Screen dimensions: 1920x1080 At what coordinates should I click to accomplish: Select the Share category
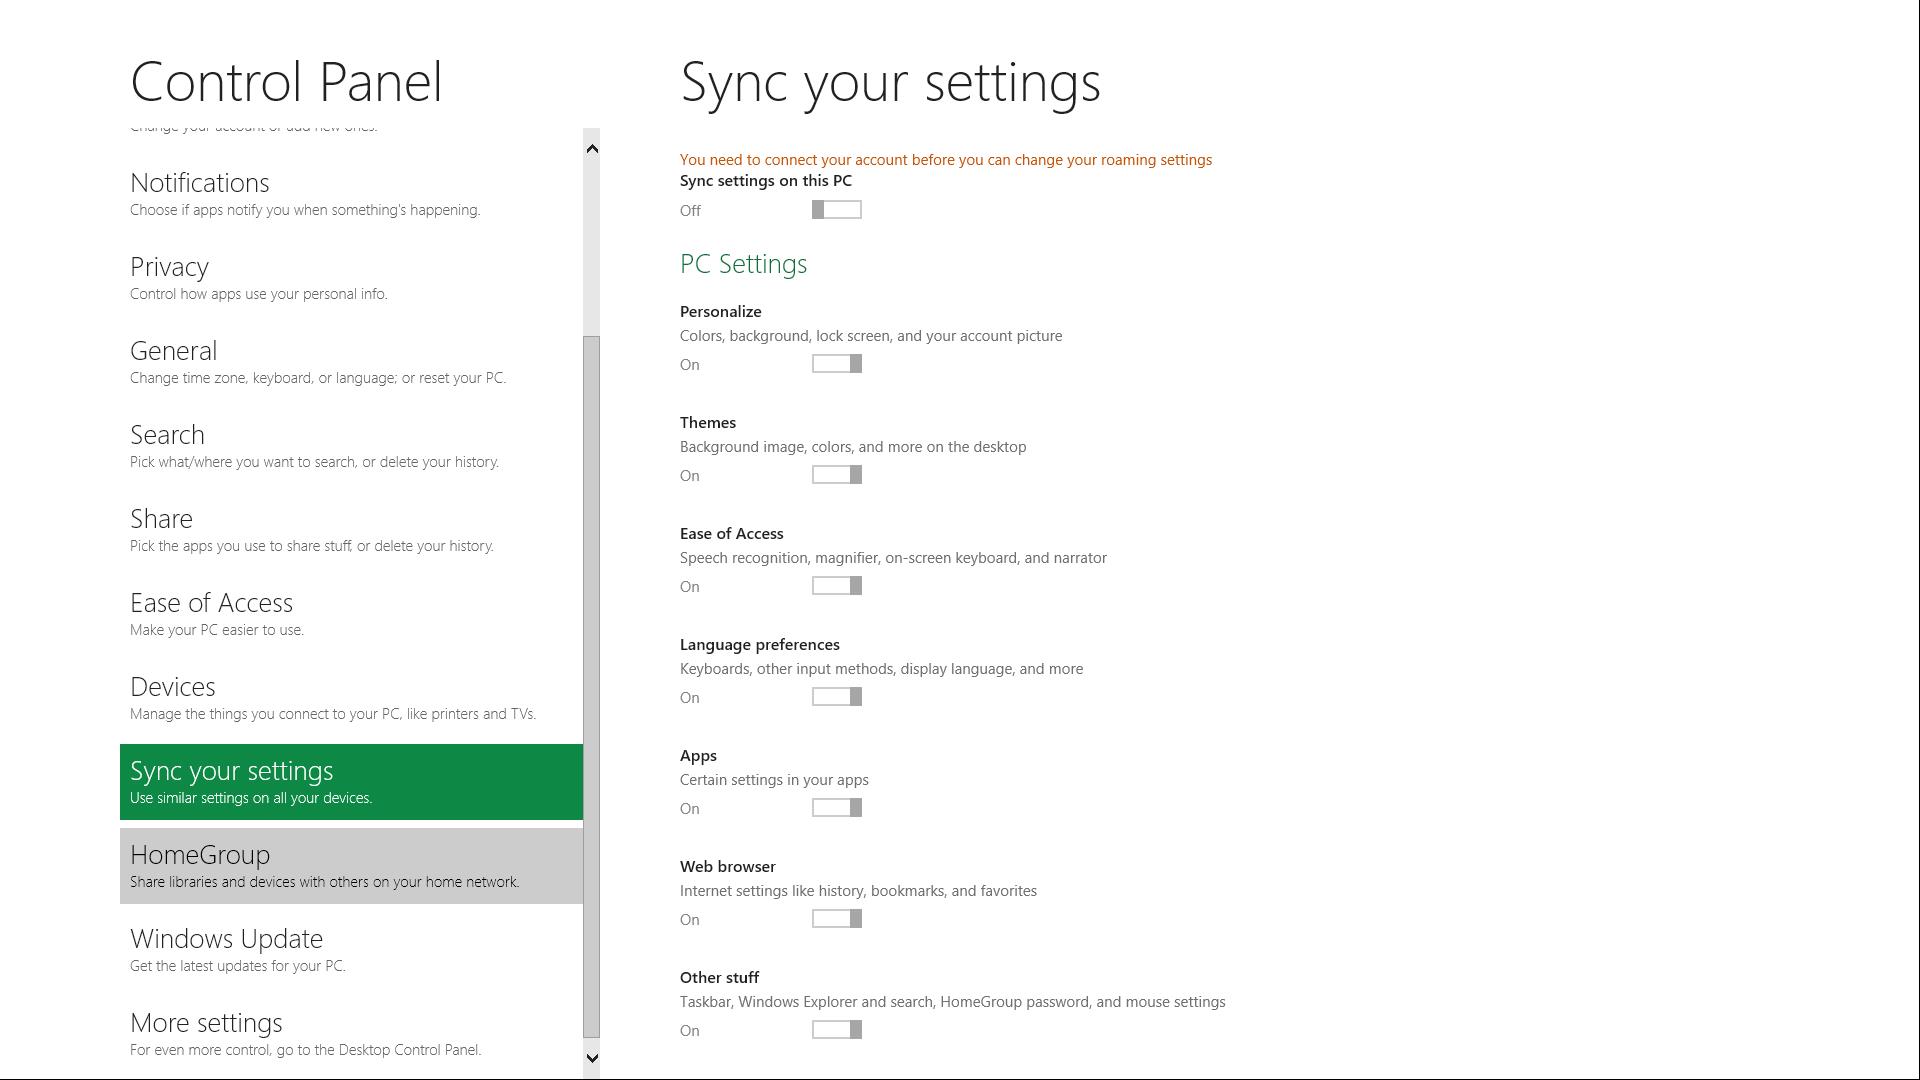point(351,530)
